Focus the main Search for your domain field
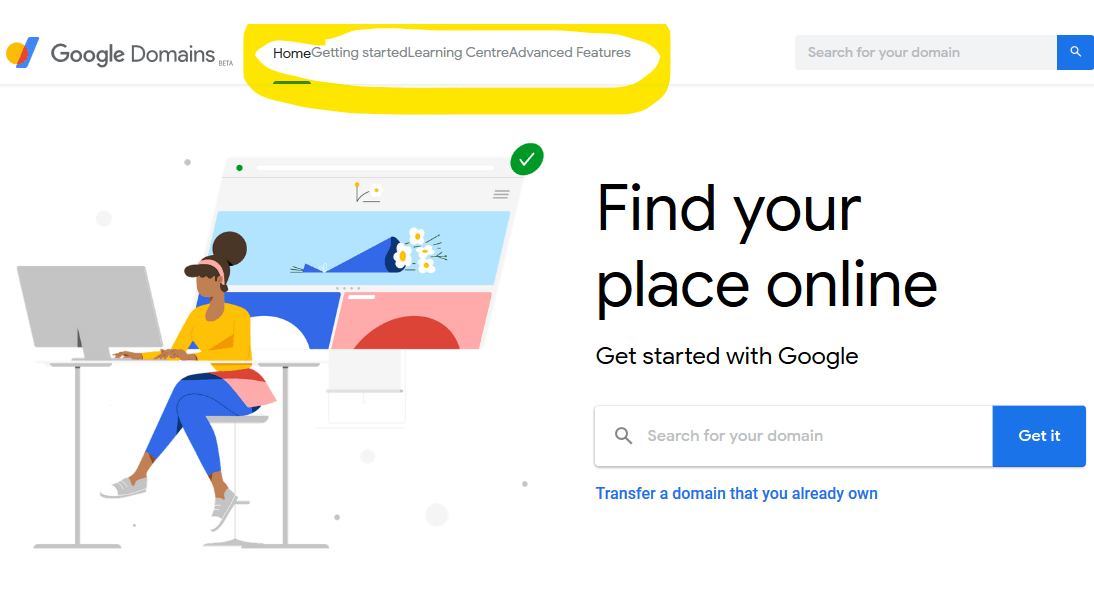This screenshot has width=1094, height=592. (794, 436)
